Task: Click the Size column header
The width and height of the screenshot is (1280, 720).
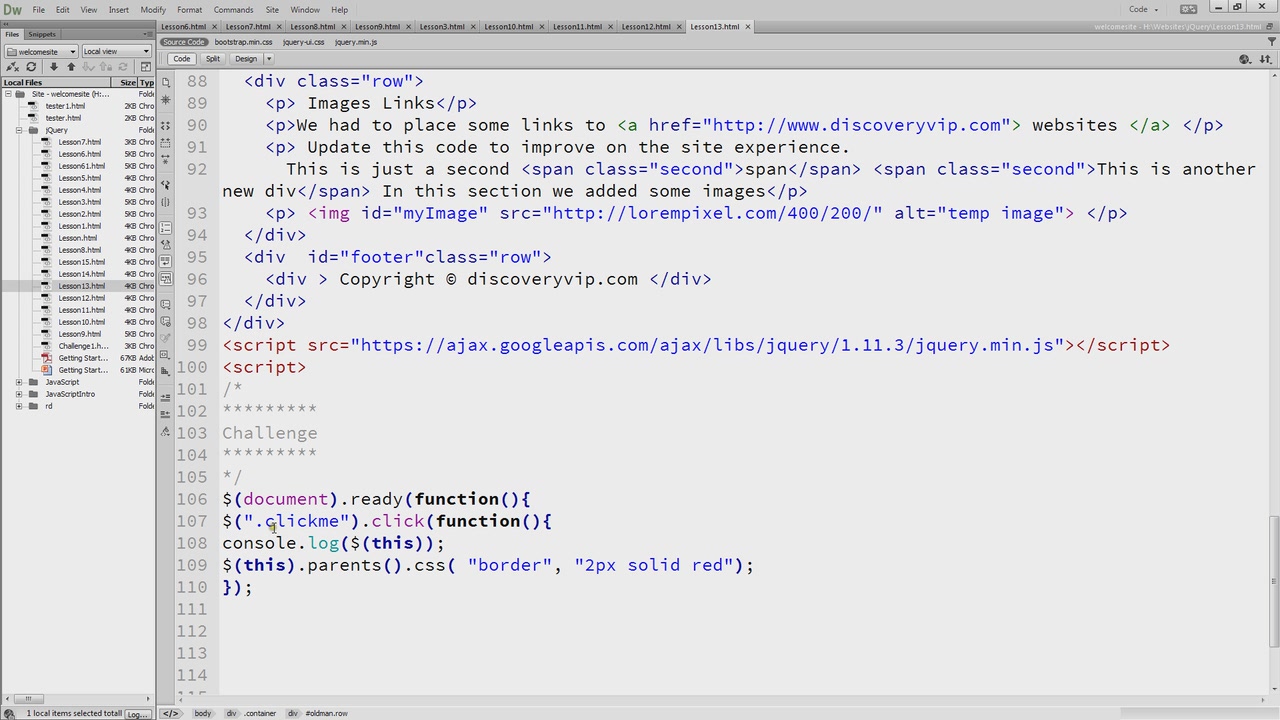Action: point(127,82)
